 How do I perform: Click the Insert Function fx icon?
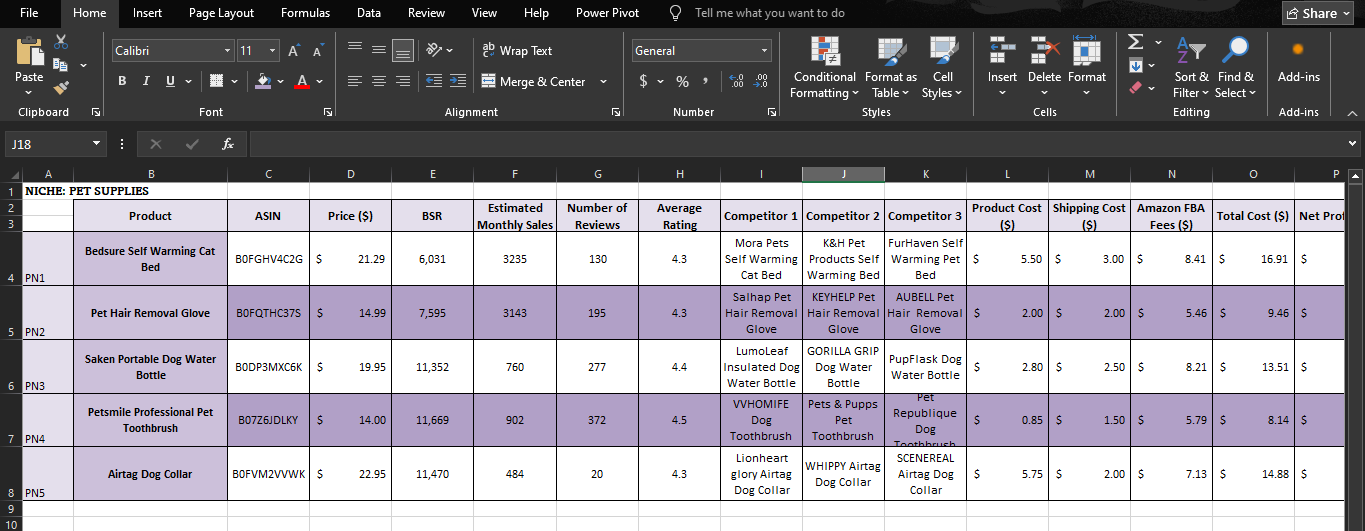(x=228, y=144)
